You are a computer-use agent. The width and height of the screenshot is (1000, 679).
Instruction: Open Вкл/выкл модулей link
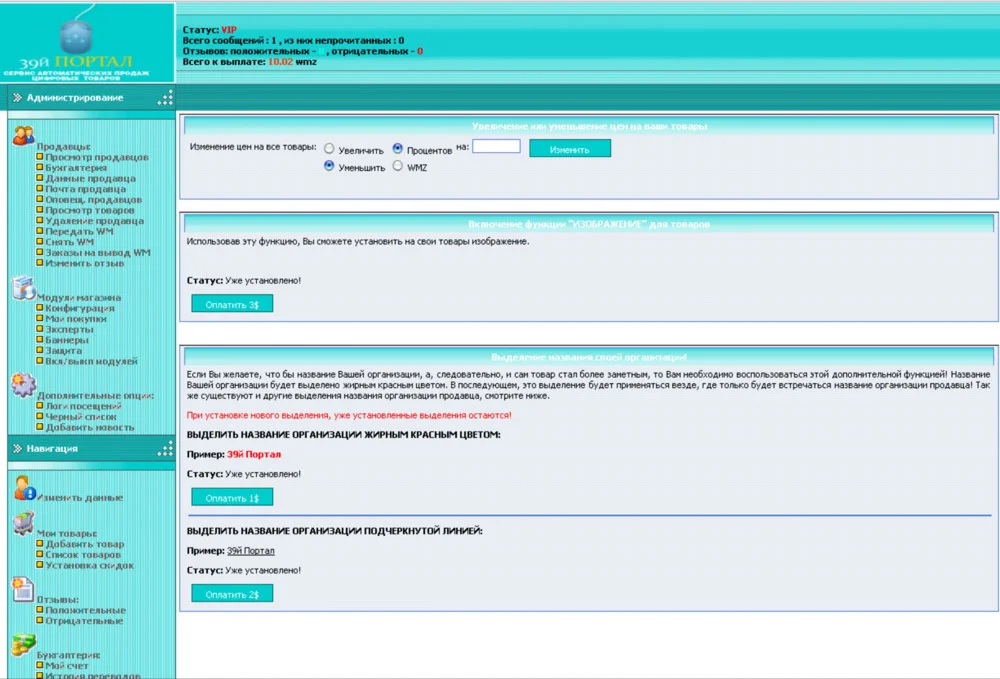point(91,361)
